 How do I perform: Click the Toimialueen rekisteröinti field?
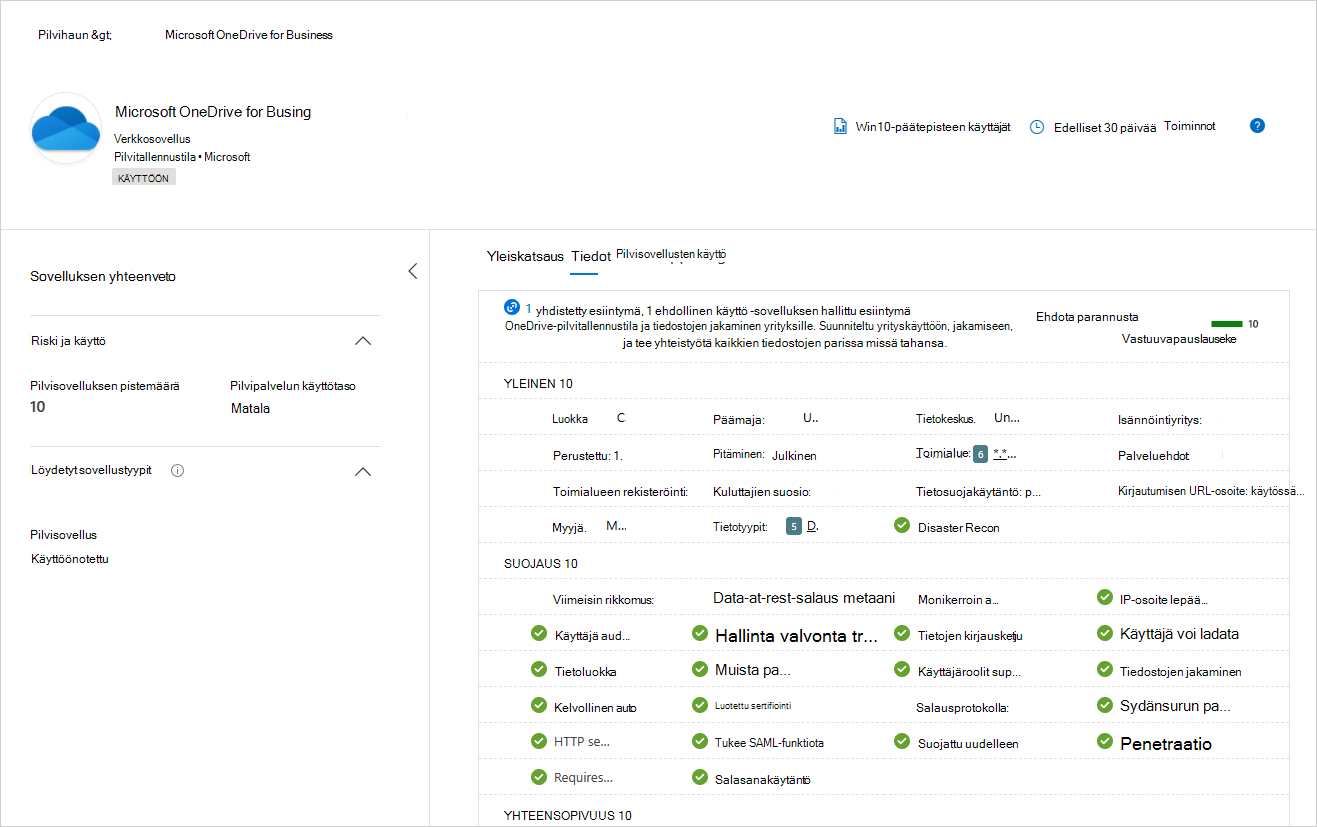620,491
